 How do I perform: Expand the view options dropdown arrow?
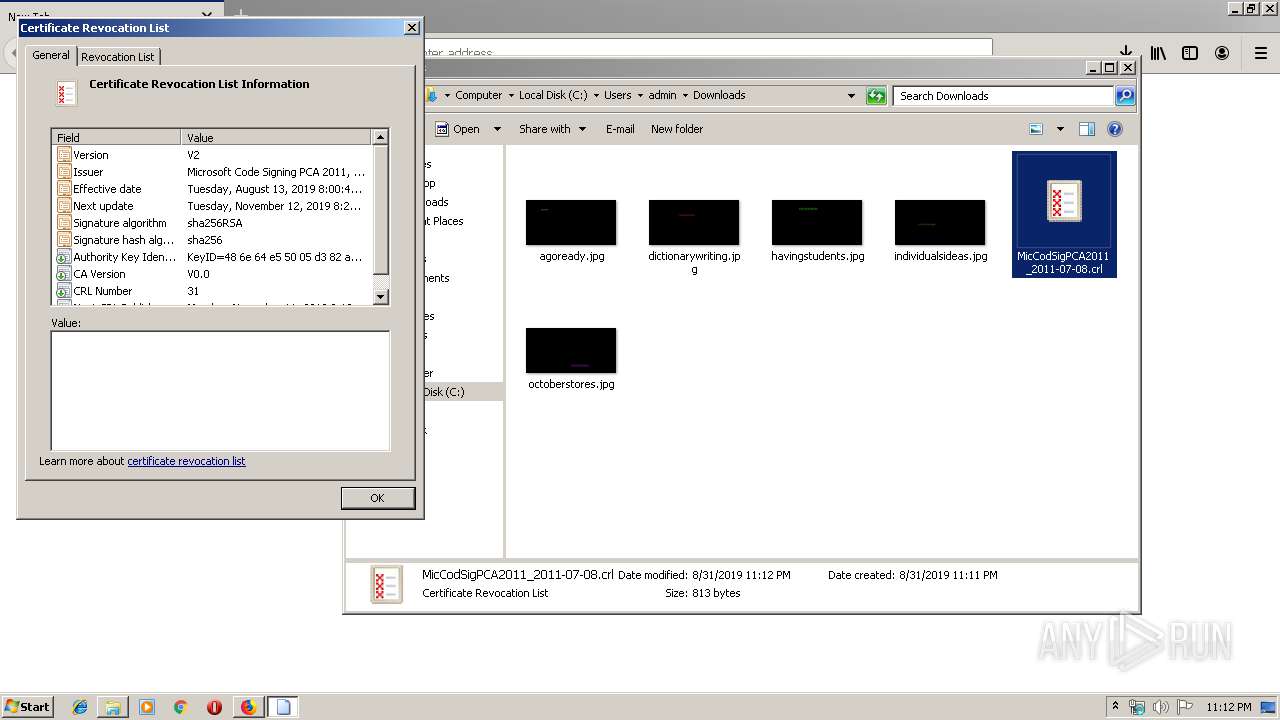[x=1060, y=129]
